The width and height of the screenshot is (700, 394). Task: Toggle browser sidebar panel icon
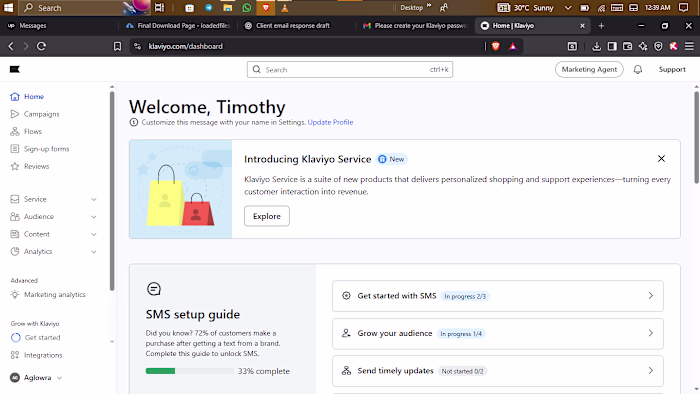coord(612,46)
